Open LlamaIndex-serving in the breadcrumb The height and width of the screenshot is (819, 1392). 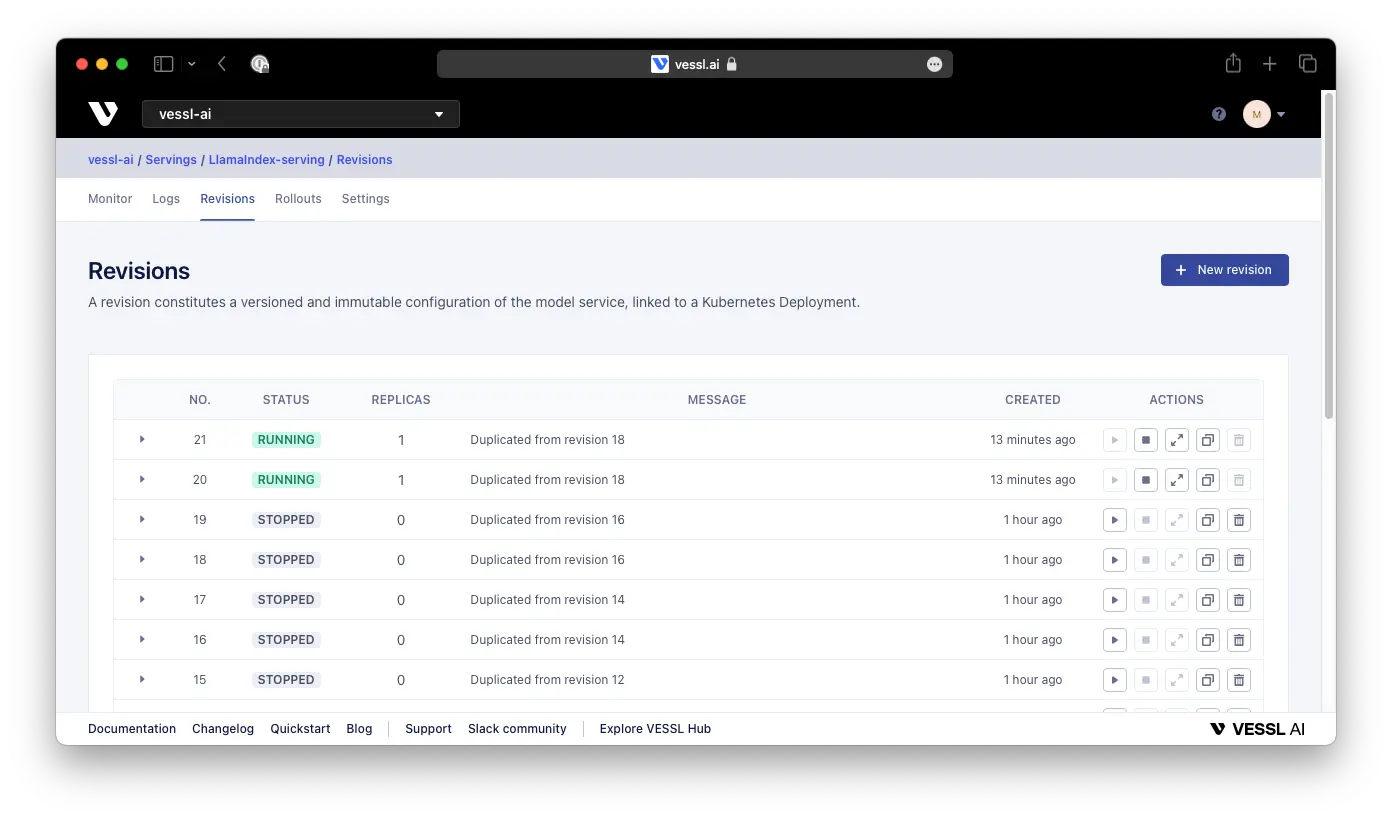tap(267, 160)
